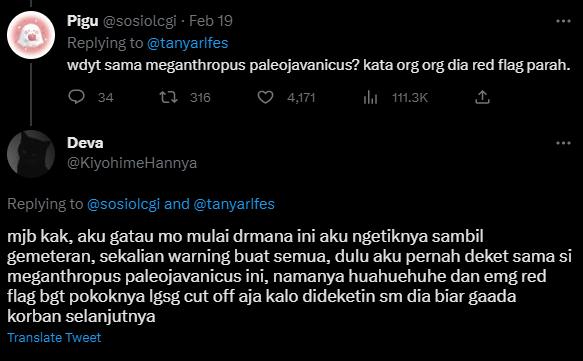Open Deva display name profile

click(x=85, y=143)
